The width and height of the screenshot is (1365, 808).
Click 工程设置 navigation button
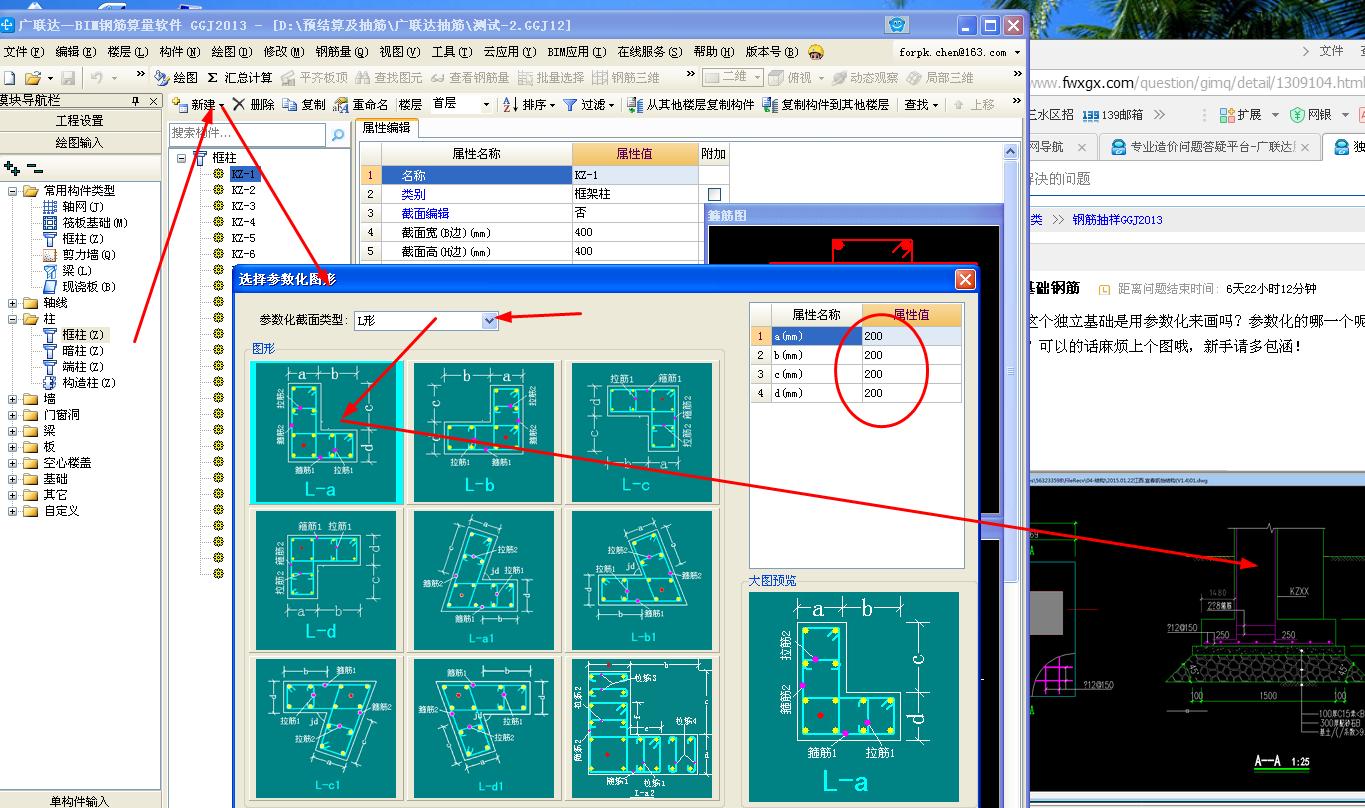coord(80,121)
